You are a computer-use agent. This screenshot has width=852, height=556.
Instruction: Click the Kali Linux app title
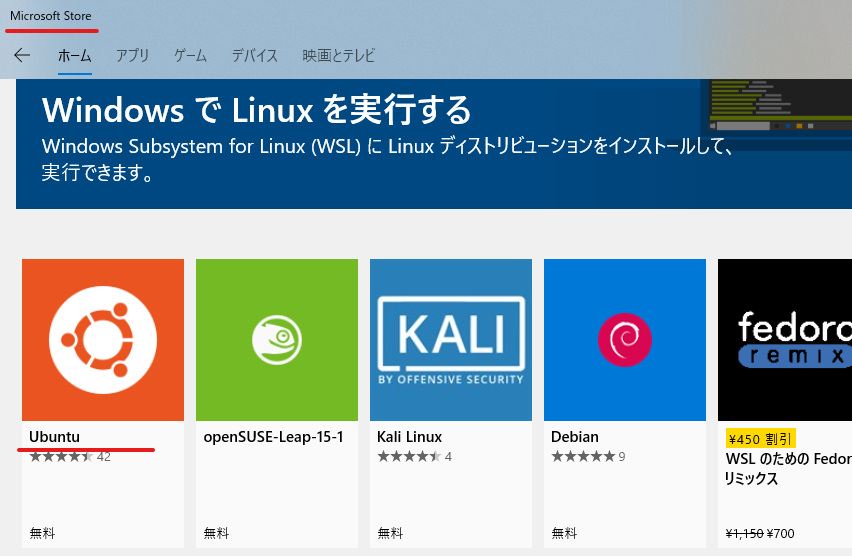click(409, 437)
